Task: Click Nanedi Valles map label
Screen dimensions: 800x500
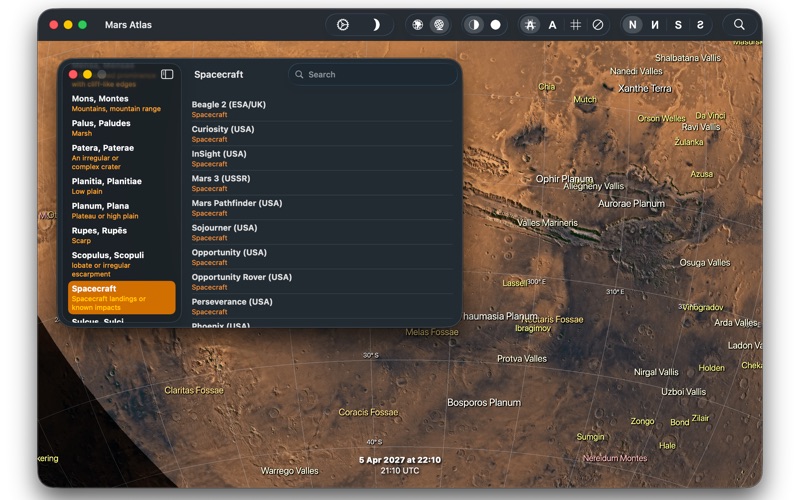Action: [636, 71]
